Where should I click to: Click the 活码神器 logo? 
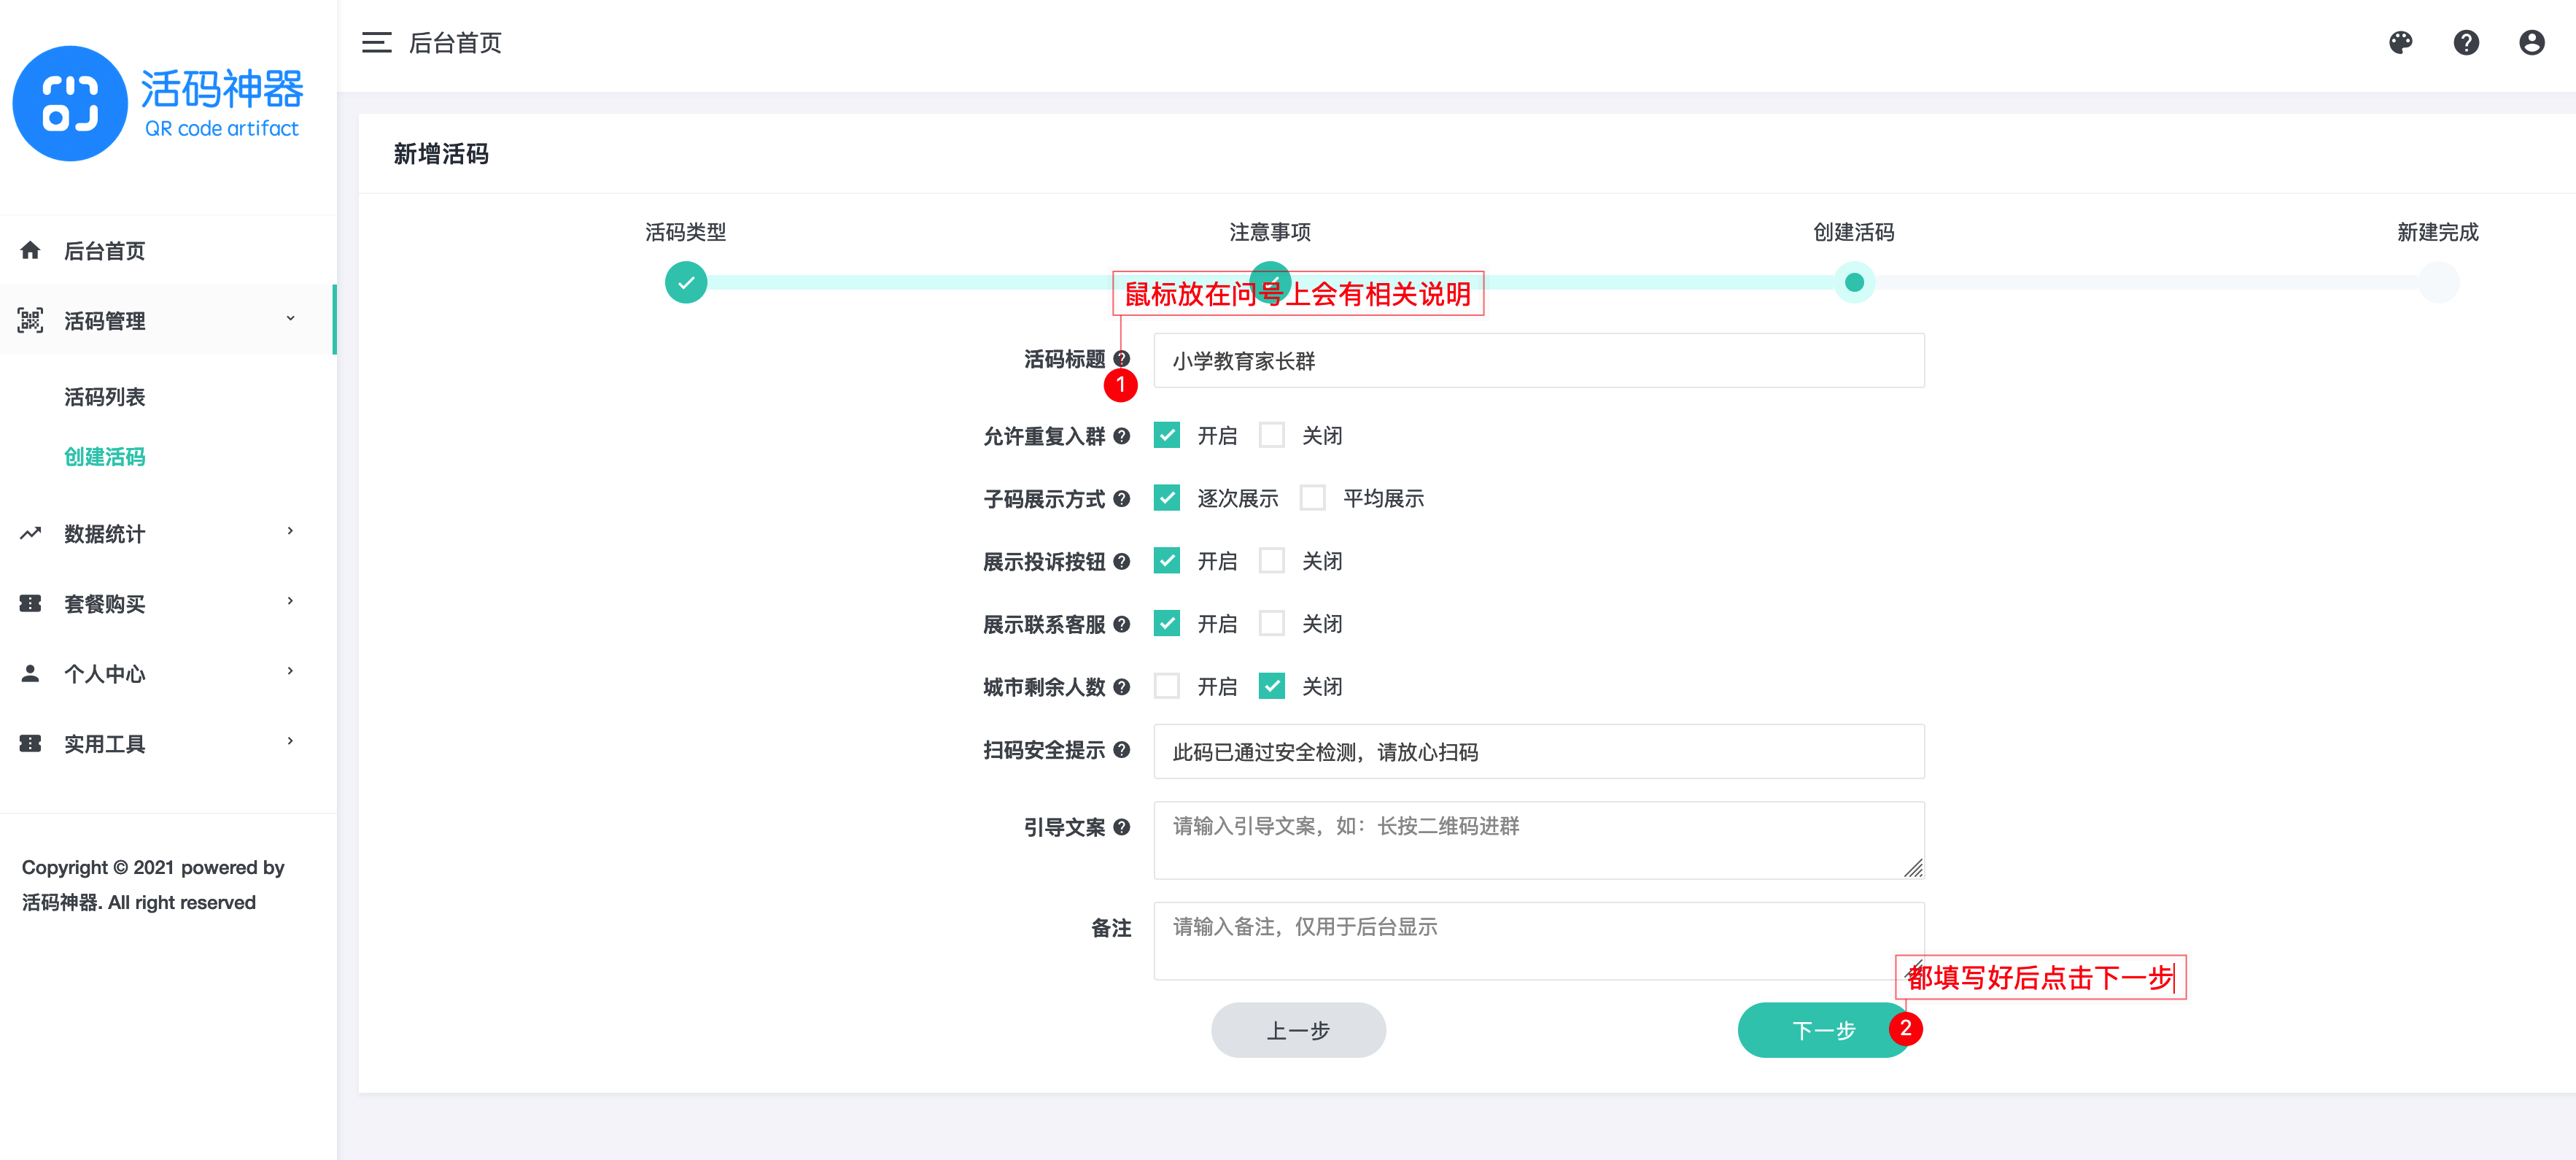[x=158, y=103]
